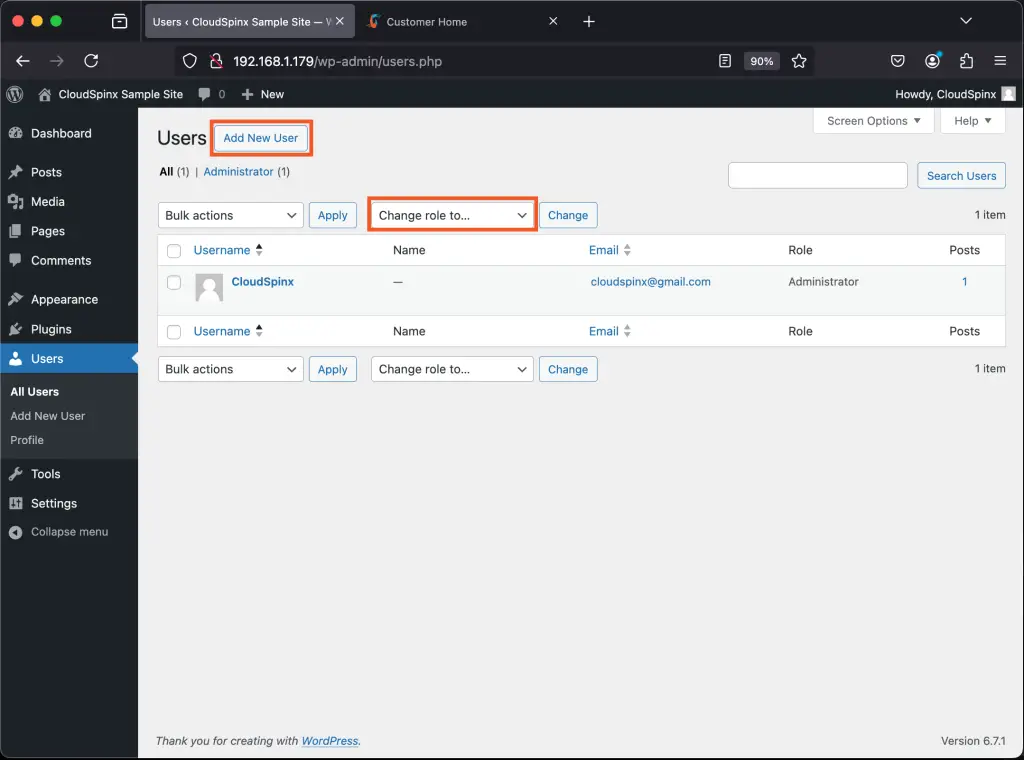Click the 90% zoom level control
1024x760 pixels.
(x=762, y=60)
